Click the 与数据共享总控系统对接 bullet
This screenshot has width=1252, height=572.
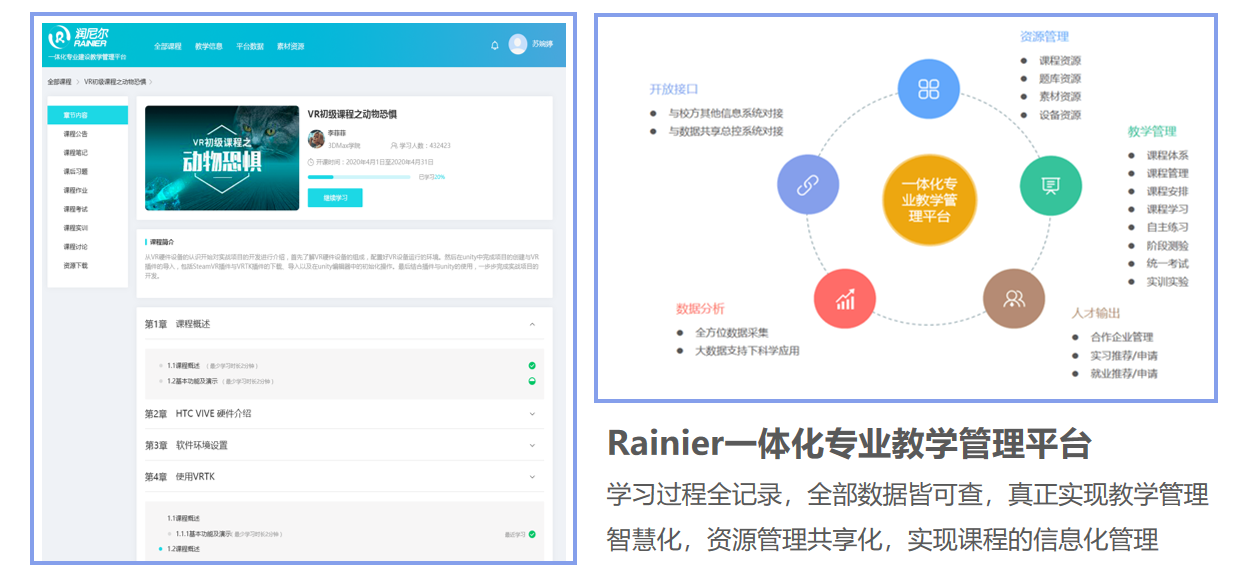726,131
